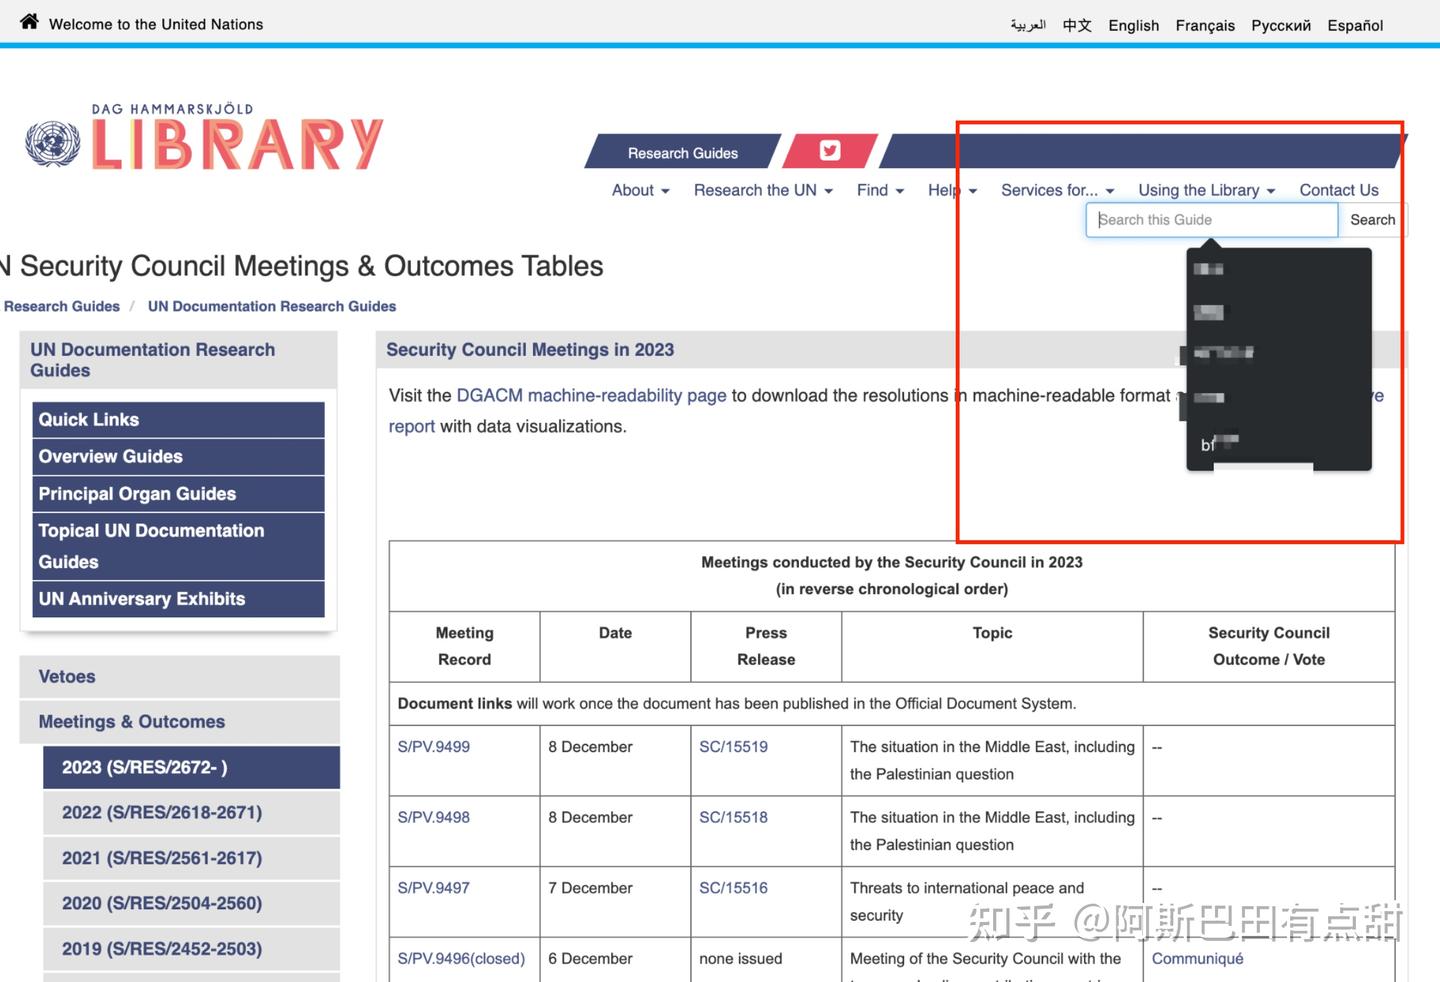The width and height of the screenshot is (1440, 982).
Task: Click the UN emblem logo
Action: [x=52, y=144]
